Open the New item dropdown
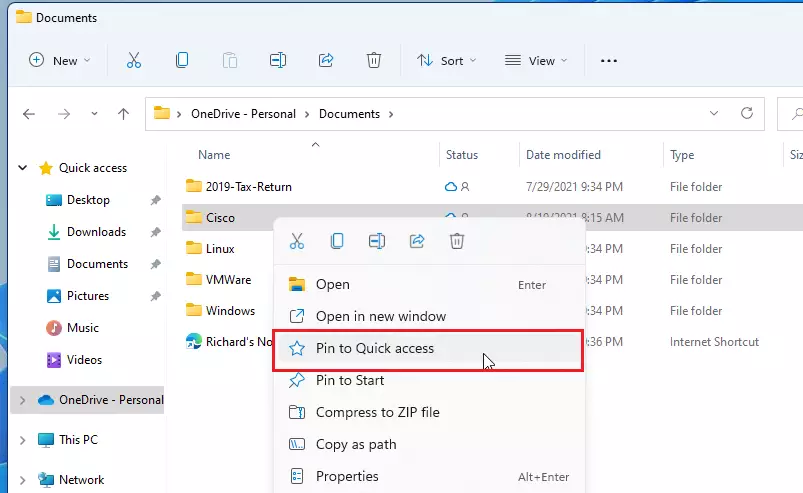This screenshot has height=493, width=803. pos(59,60)
